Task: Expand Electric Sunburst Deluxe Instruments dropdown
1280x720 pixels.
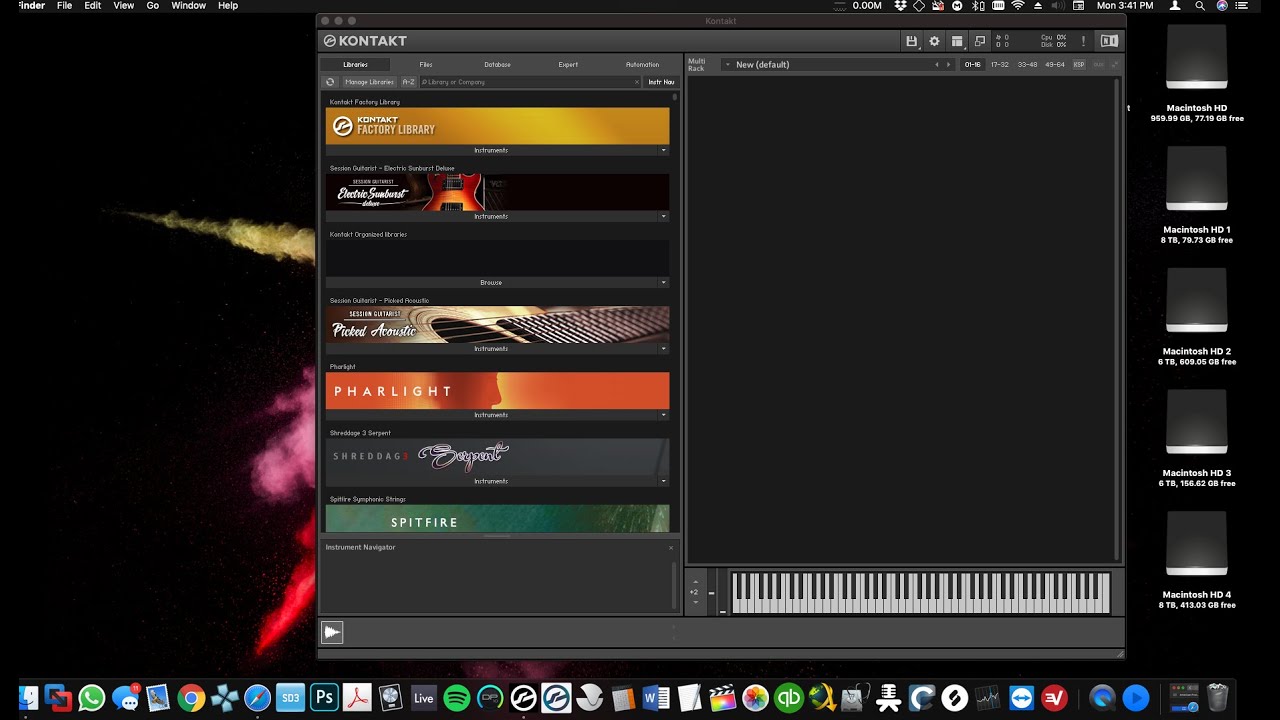Action: coord(663,216)
